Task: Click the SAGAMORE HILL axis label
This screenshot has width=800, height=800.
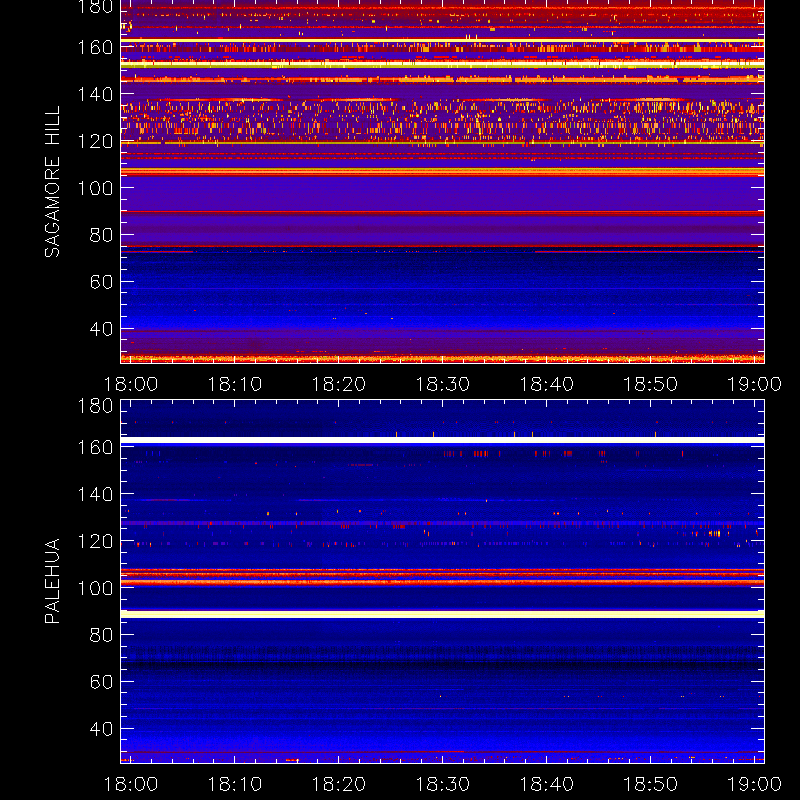Action: pyautogui.click(x=52, y=182)
